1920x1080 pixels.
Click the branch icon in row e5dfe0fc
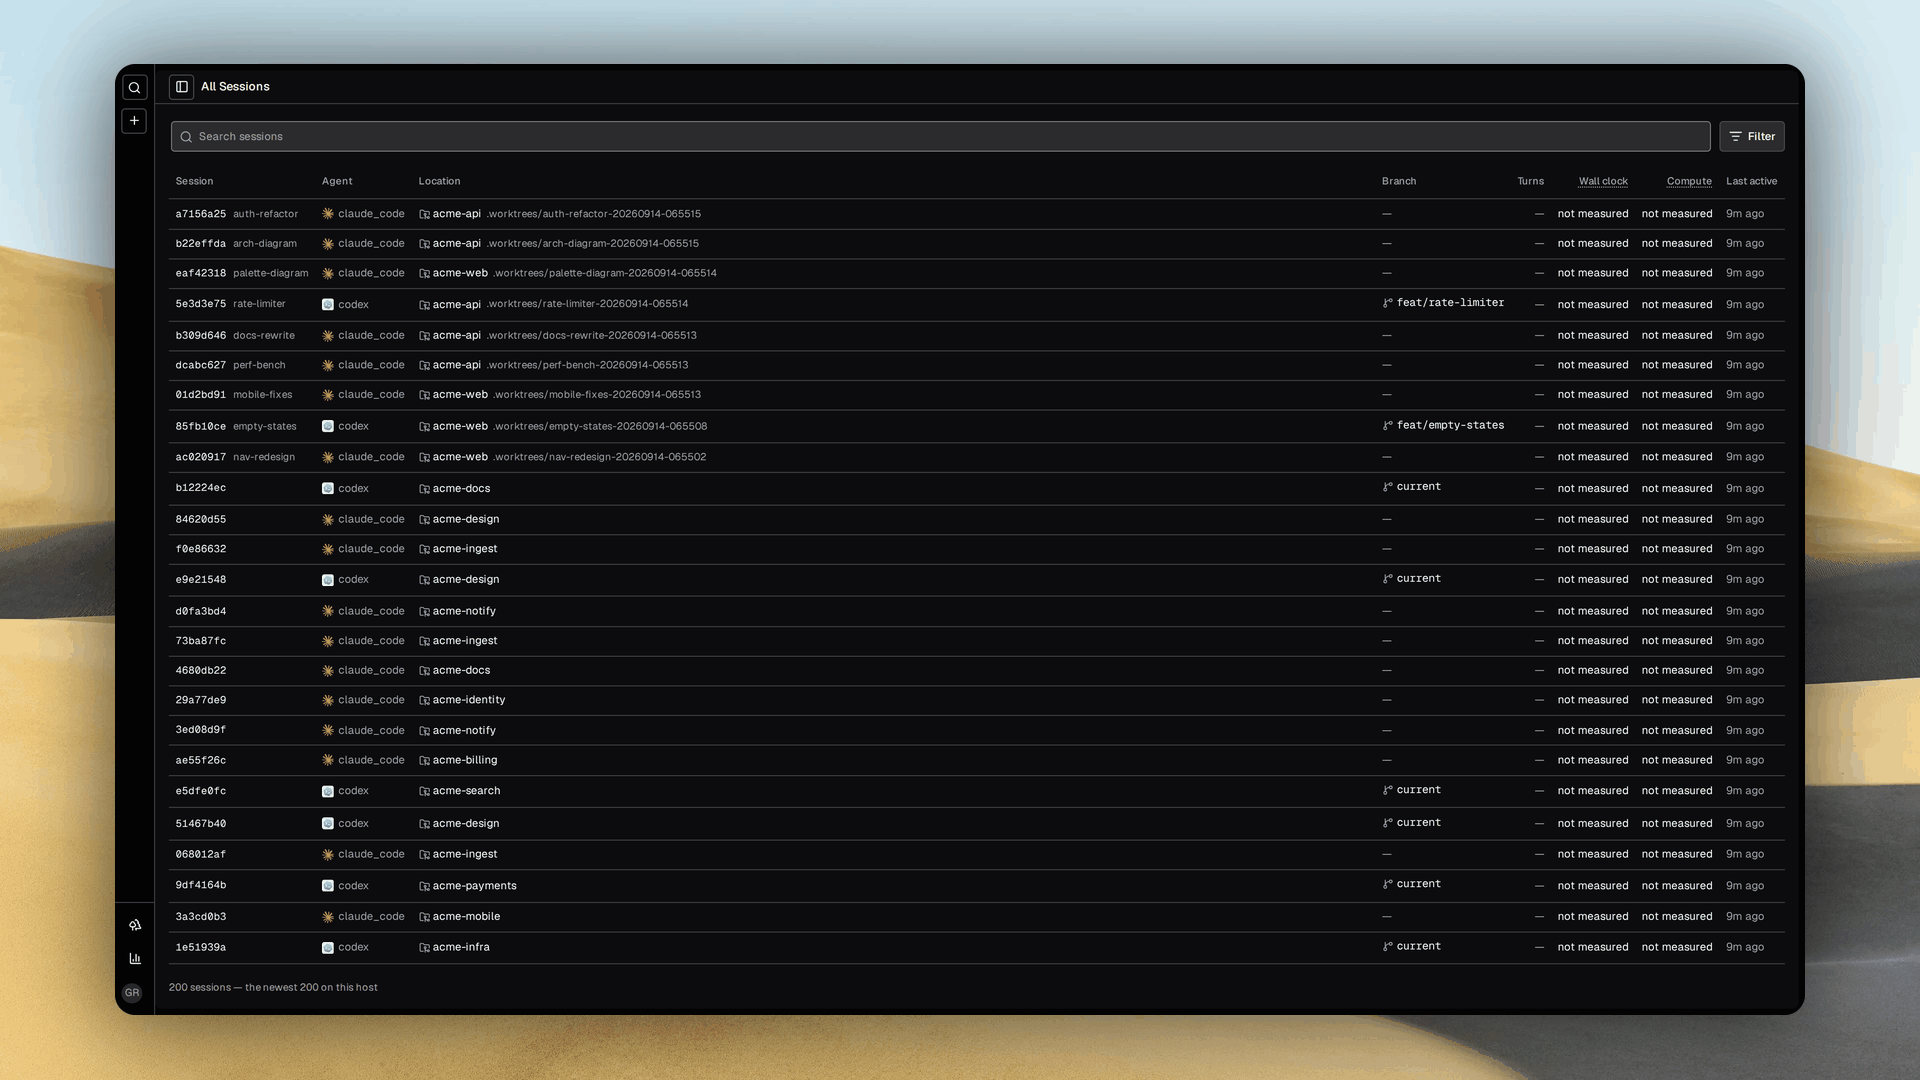tap(1388, 790)
